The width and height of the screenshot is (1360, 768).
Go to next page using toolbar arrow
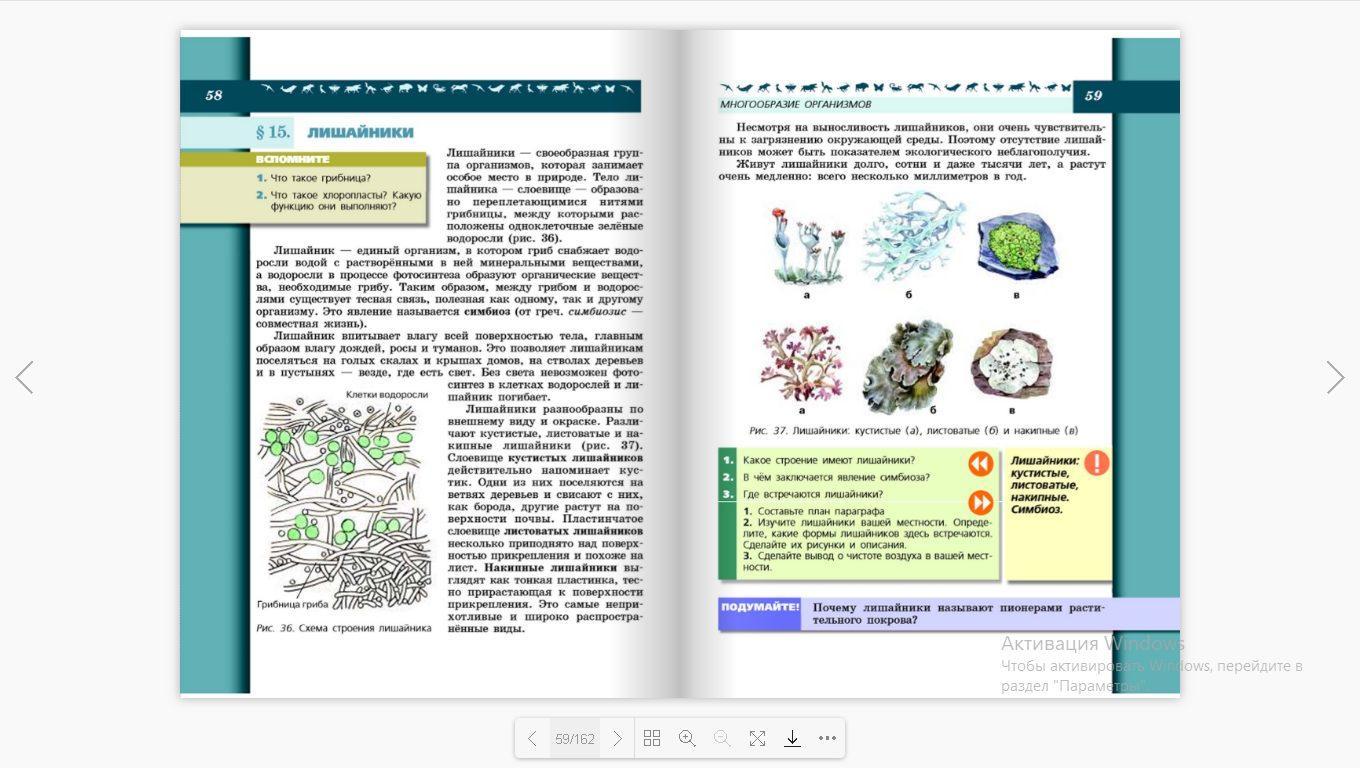[x=617, y=739]
